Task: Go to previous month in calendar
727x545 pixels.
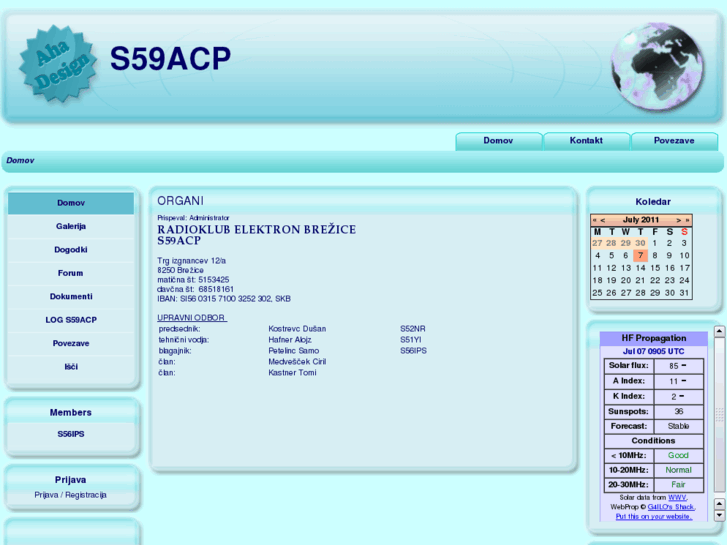Action: 603,220
